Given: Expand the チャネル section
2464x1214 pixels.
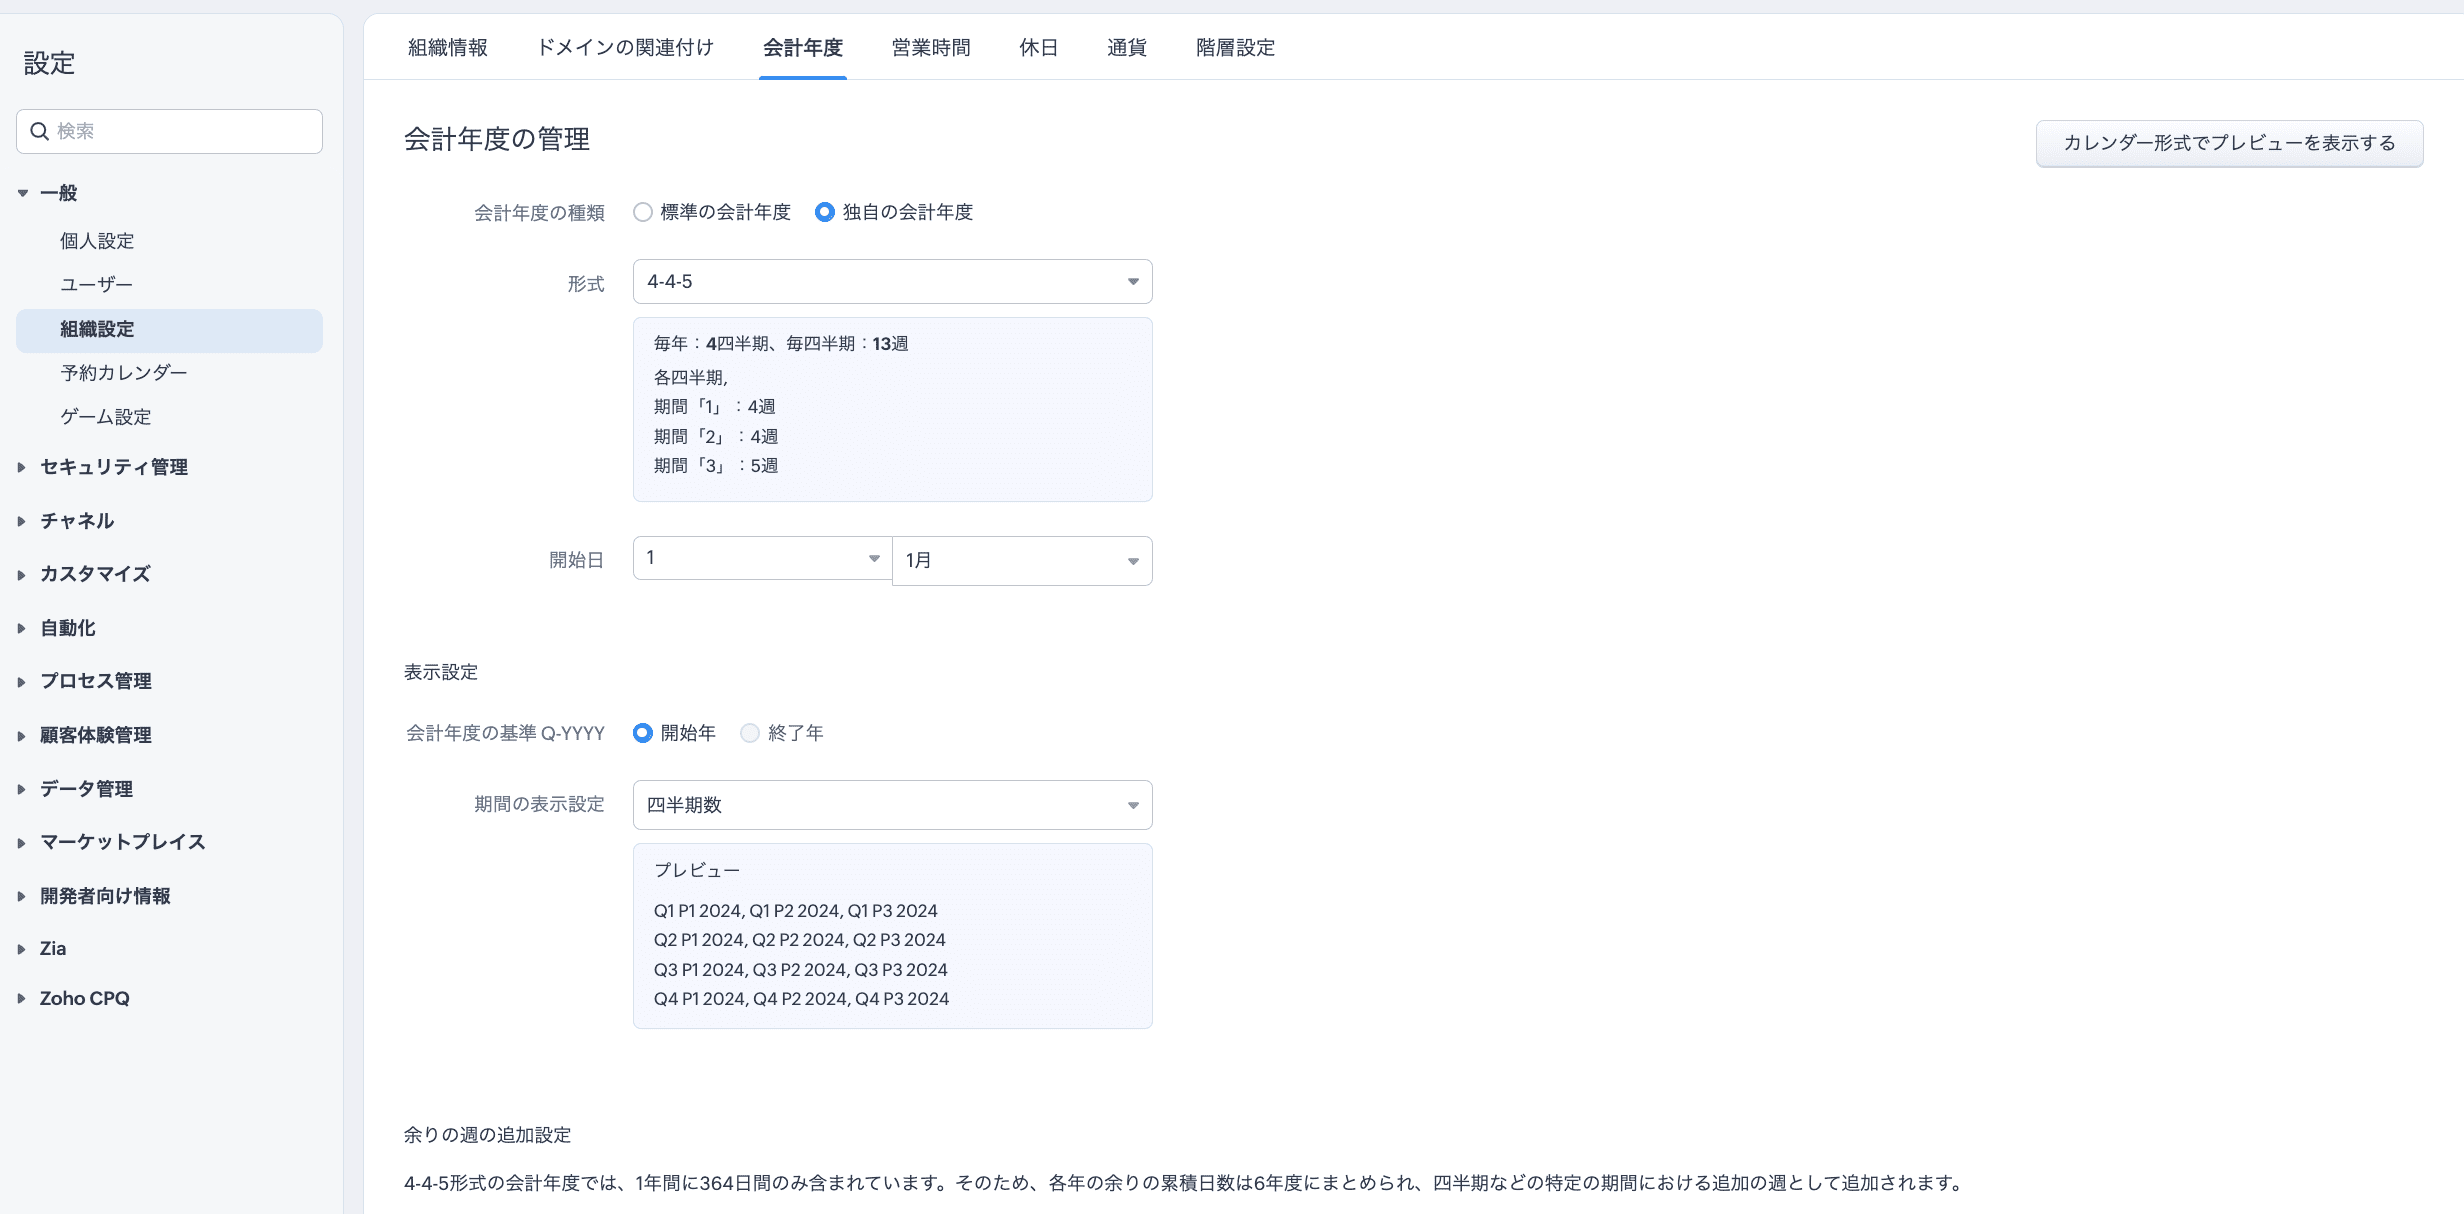Looking at the screenshot, I should [22, 521].
